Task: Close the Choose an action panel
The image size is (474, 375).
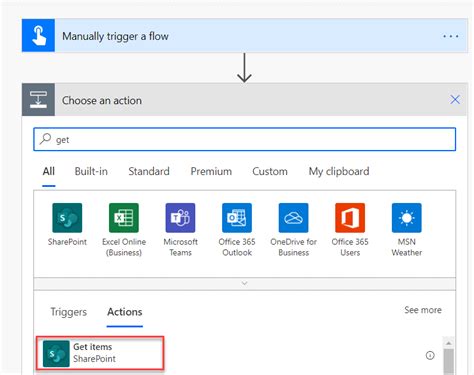Action: click(455, 99)
